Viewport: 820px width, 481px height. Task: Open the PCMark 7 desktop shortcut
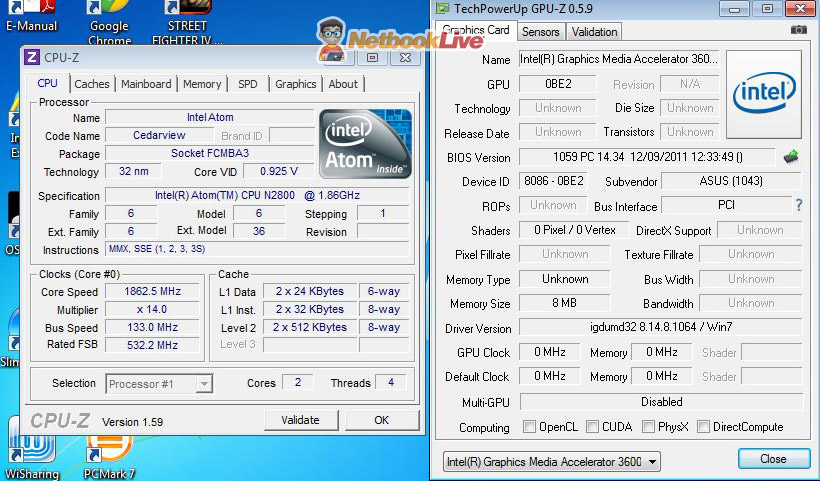click(109, 456)
